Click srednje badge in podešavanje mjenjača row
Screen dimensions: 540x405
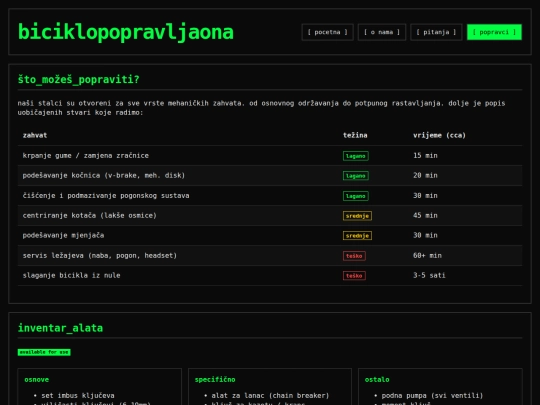357,236
